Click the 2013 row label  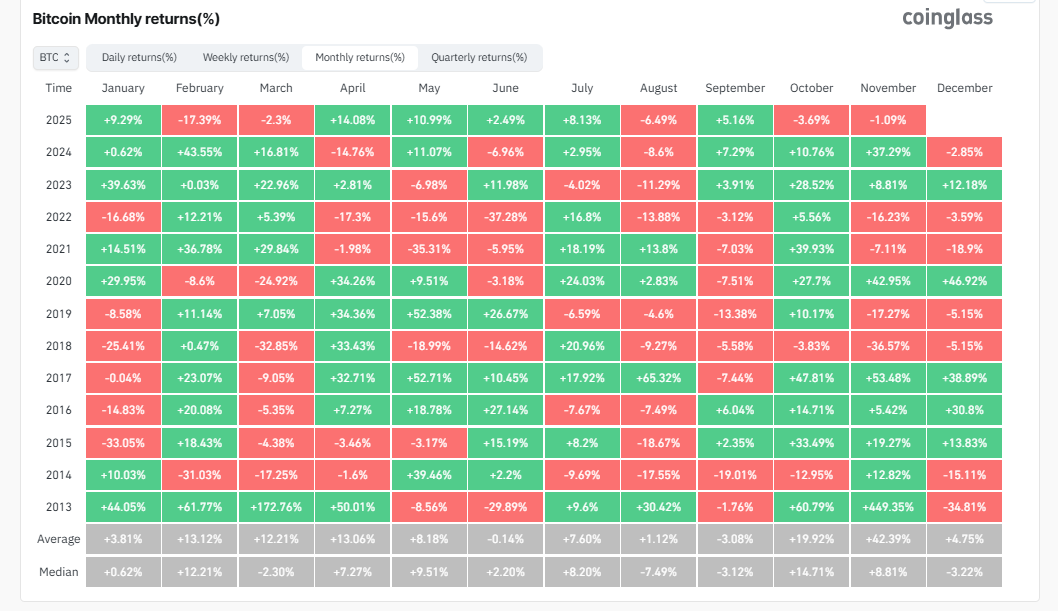click(x=58, y=507)
